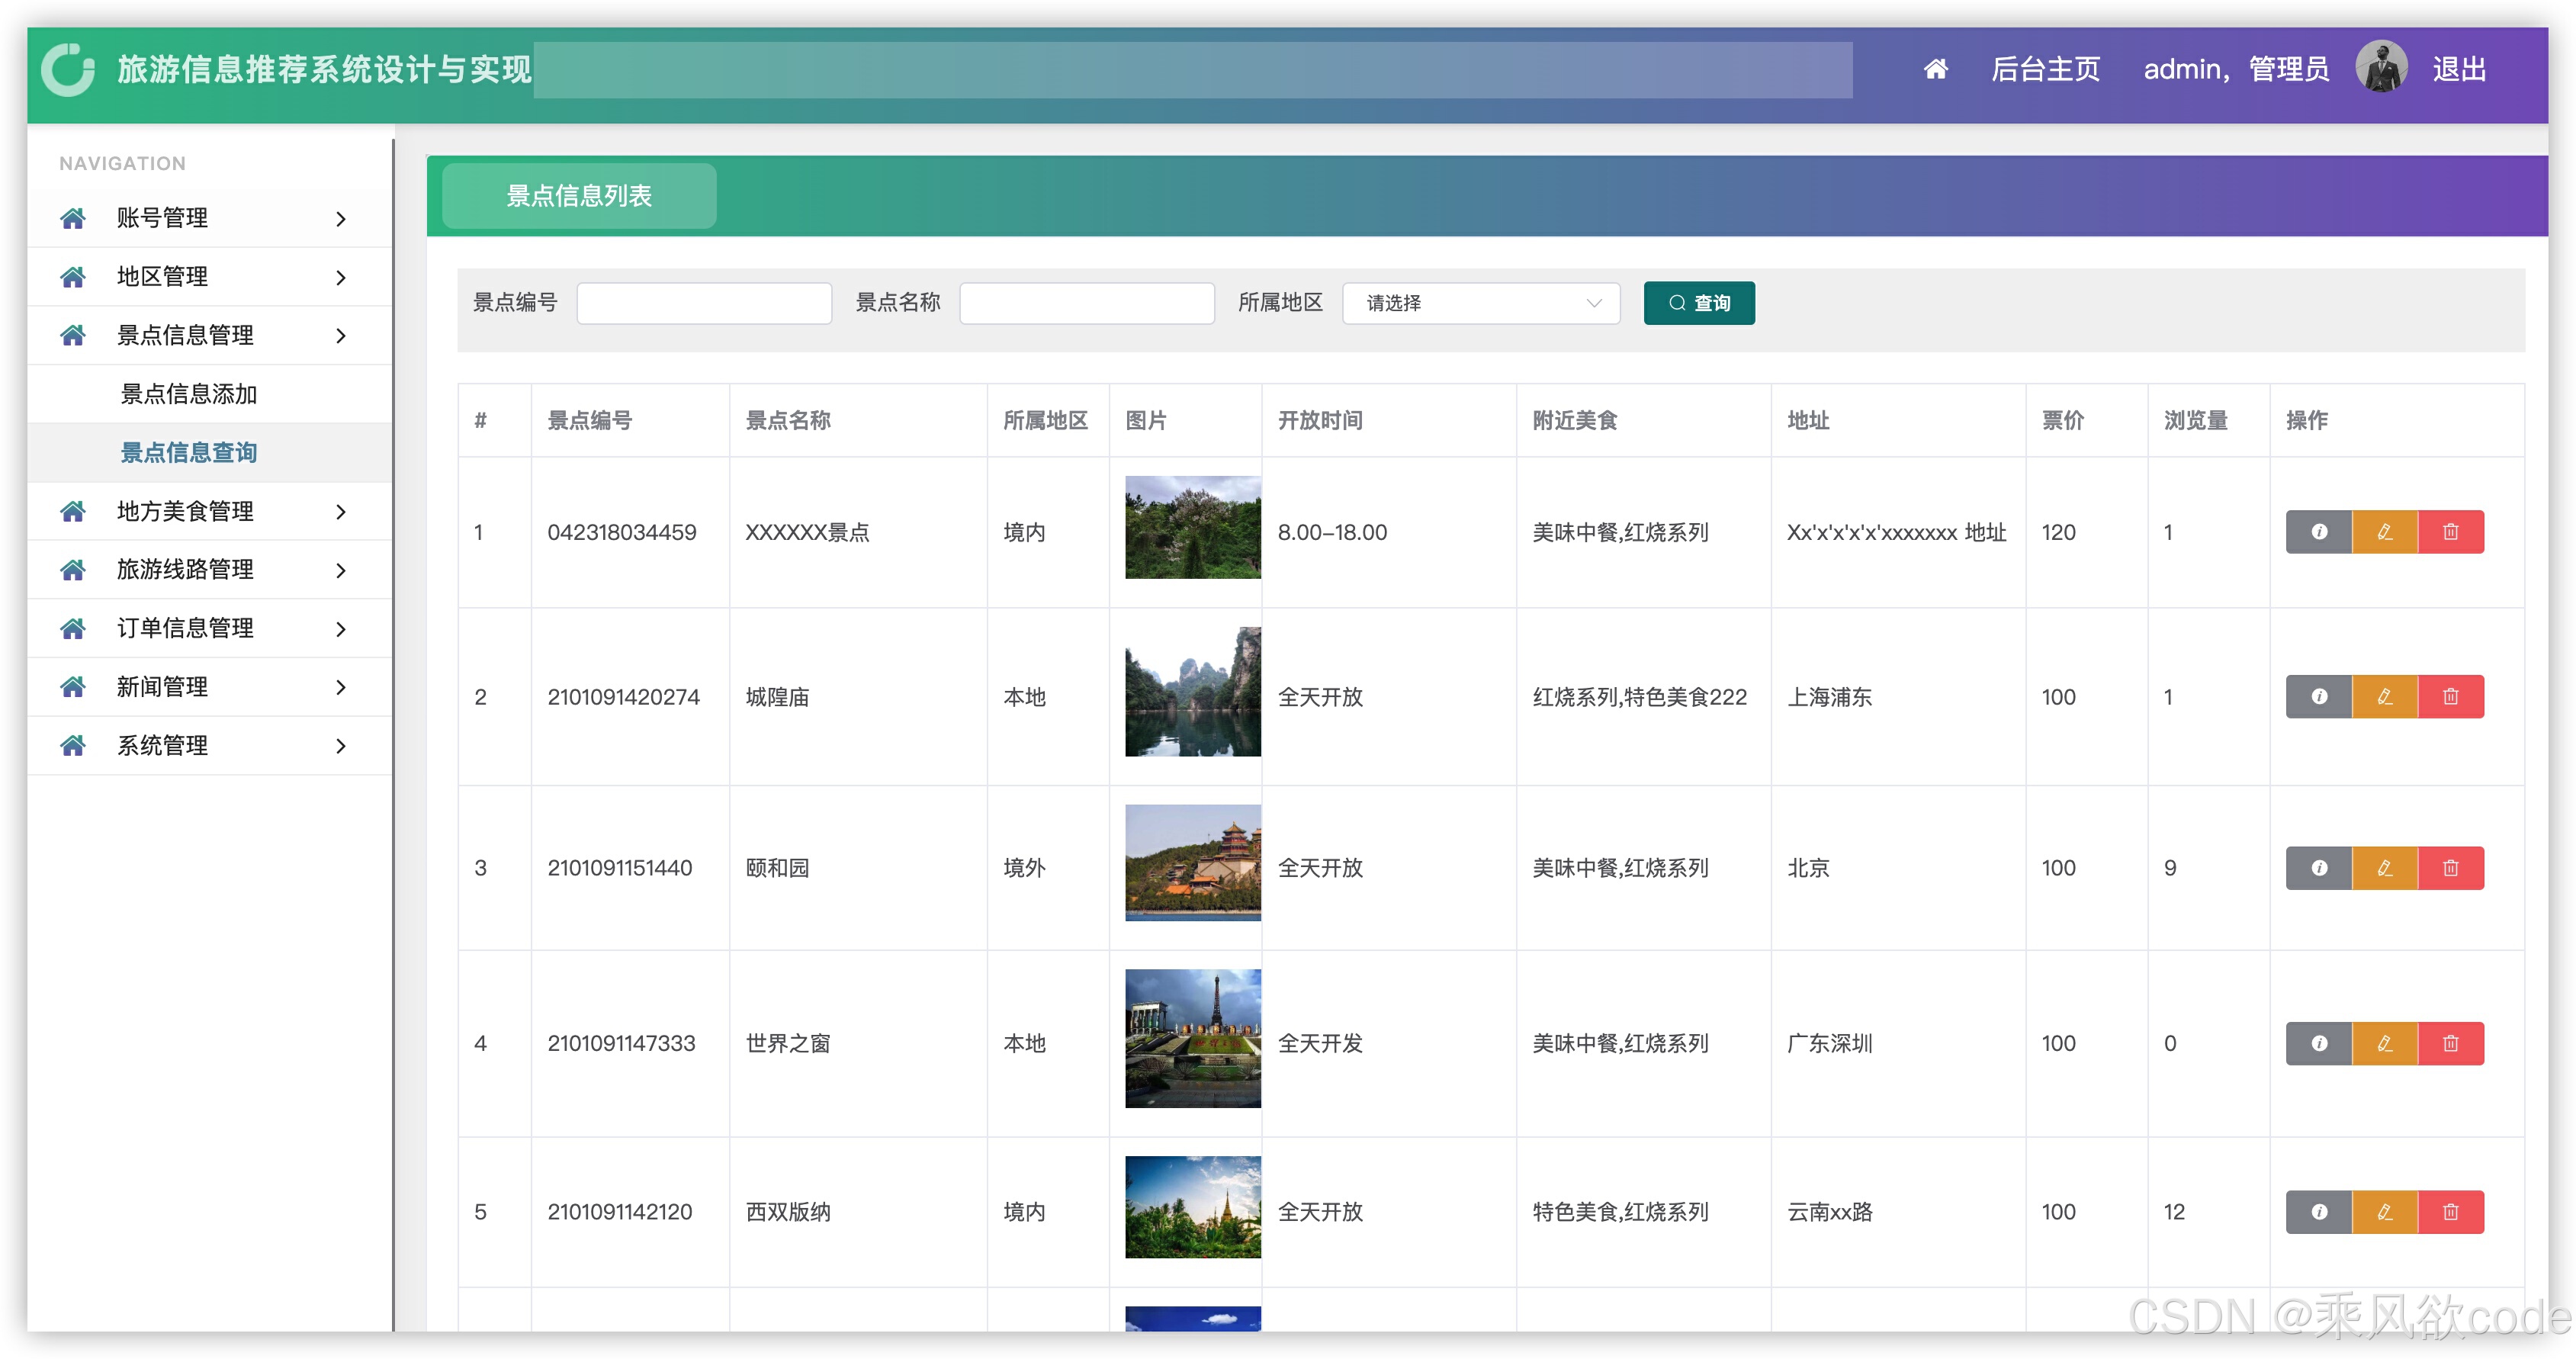Viewport: 2576px width, 1359px height.
Task: Open the 所属地区 请选择 dropdown
Action: [1480, 303]
